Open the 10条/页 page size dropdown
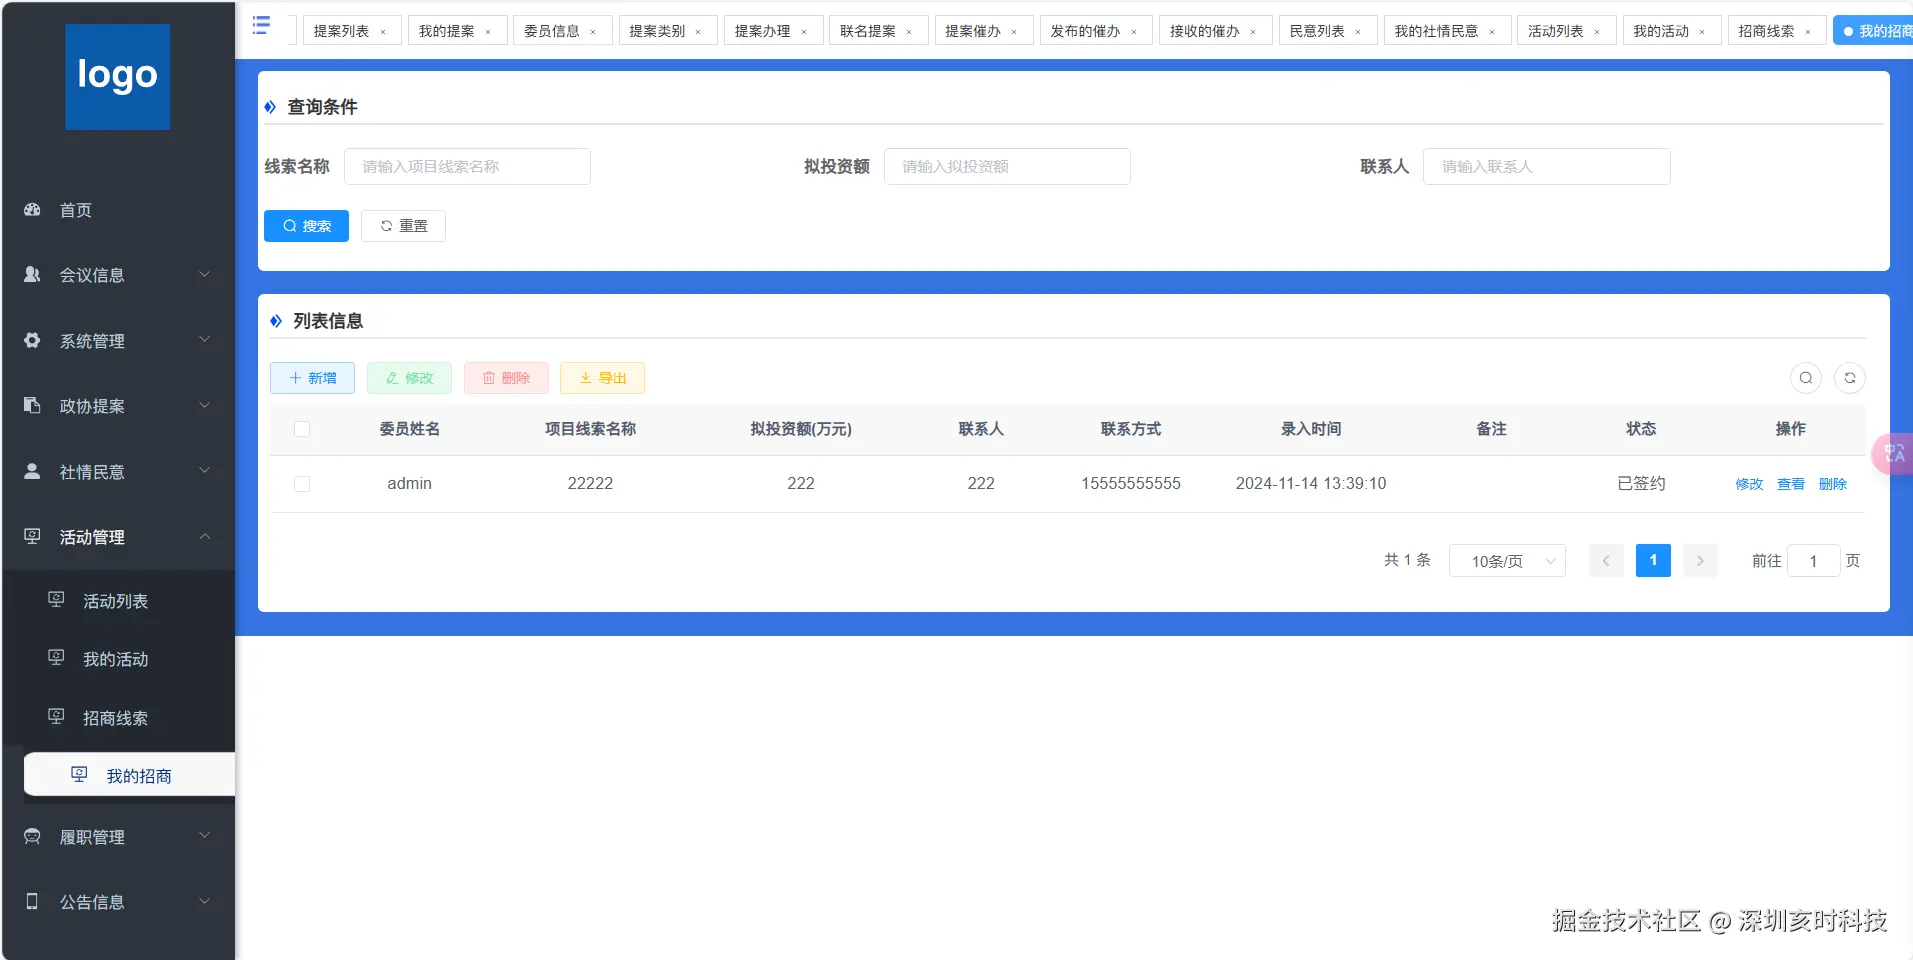Image resolution: width=1913 pixels, height=960 pixels. [x=1507, y=561]
